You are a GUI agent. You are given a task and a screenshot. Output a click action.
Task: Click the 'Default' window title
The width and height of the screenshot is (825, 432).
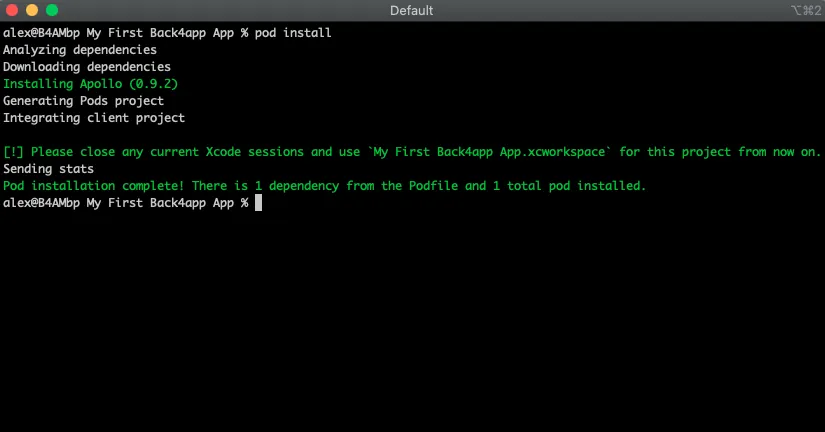pos(411,11)
